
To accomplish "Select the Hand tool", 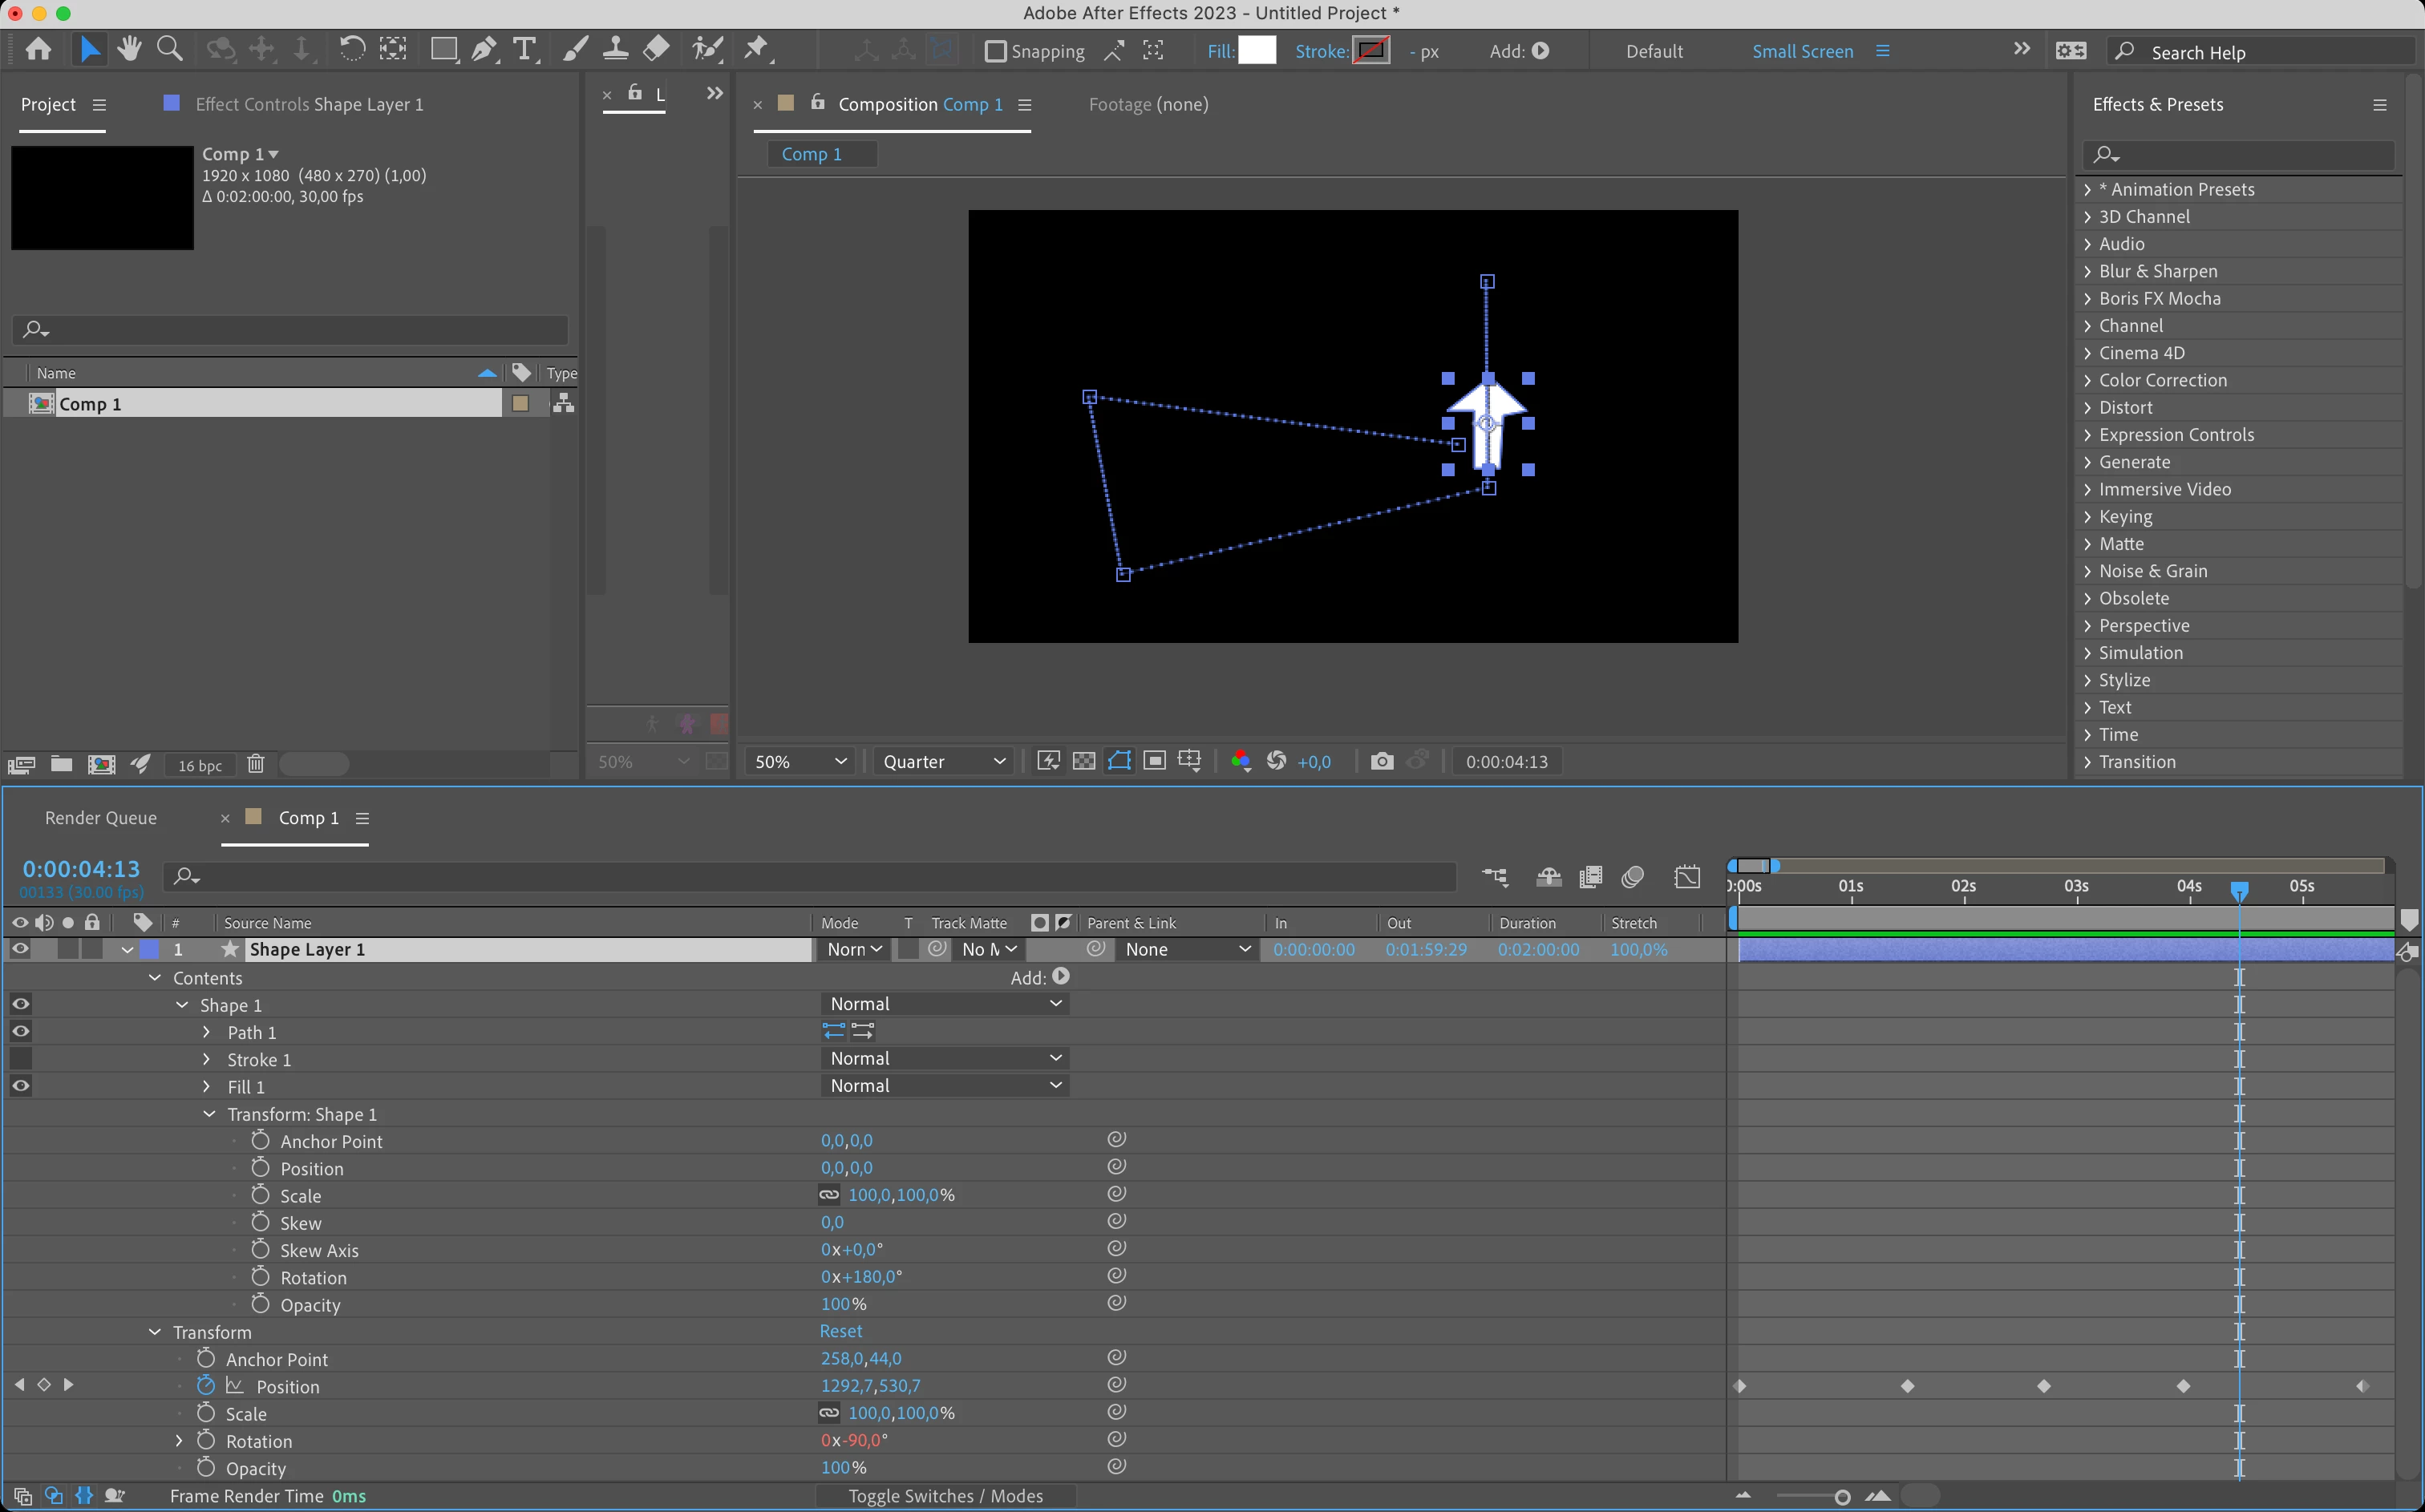I will pyautogui.click(x=129, y=49).
